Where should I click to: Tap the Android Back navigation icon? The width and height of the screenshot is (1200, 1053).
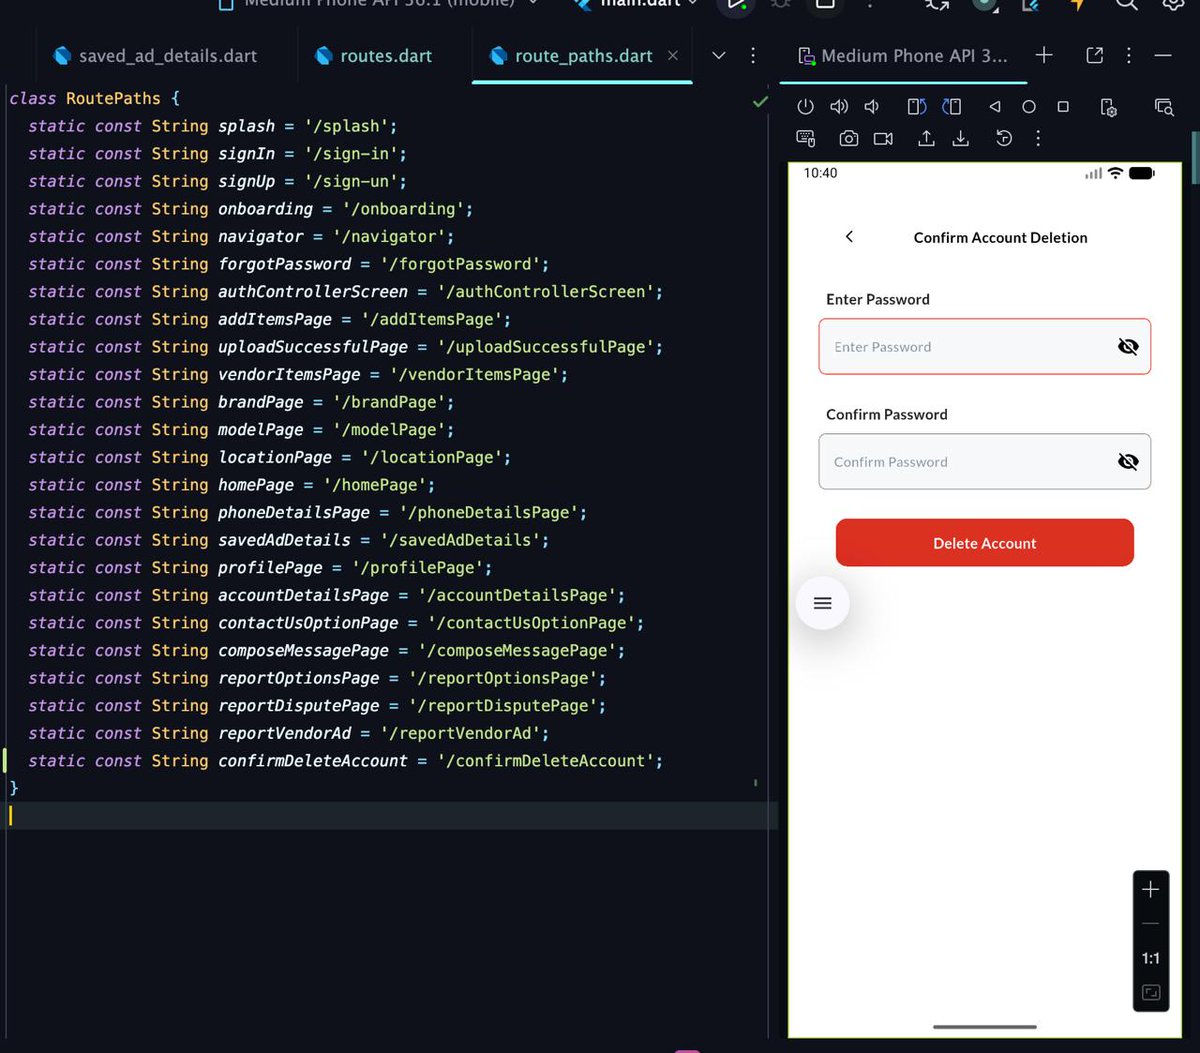[995, 107]
